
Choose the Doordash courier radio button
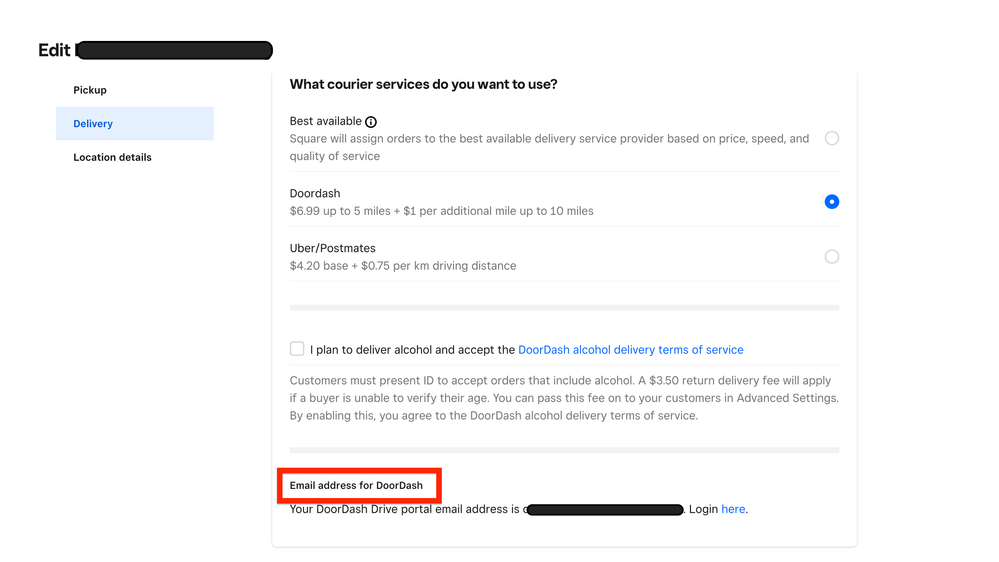[x=831, y=202]
